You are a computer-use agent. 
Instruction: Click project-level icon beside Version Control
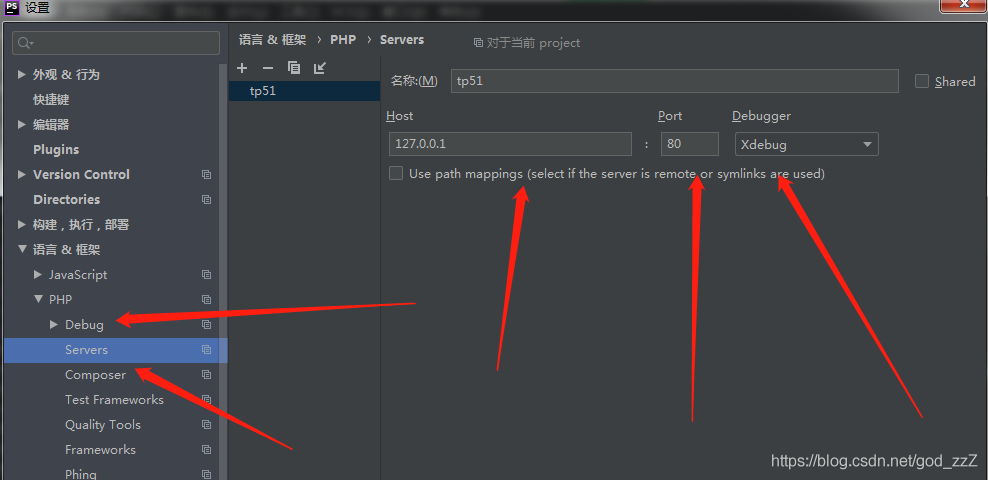(206, 175)
